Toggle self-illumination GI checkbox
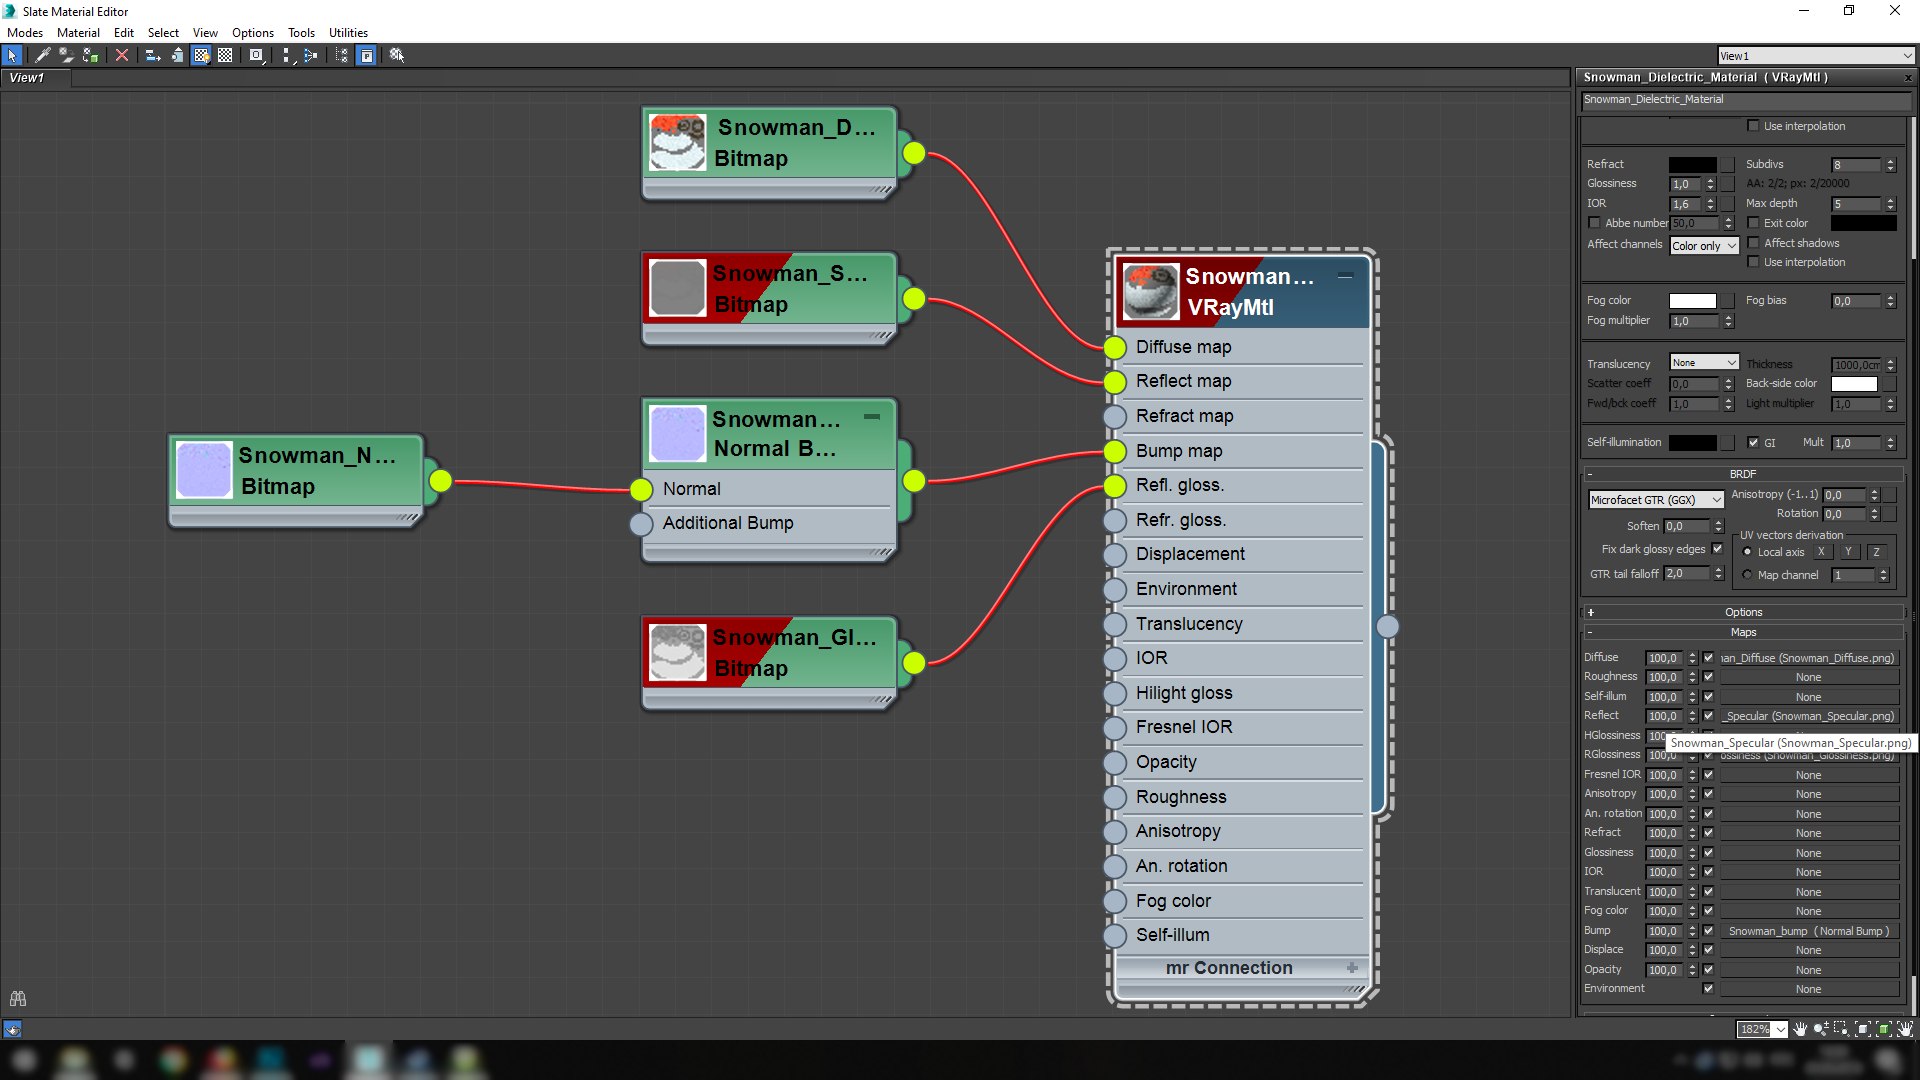 1753,442
